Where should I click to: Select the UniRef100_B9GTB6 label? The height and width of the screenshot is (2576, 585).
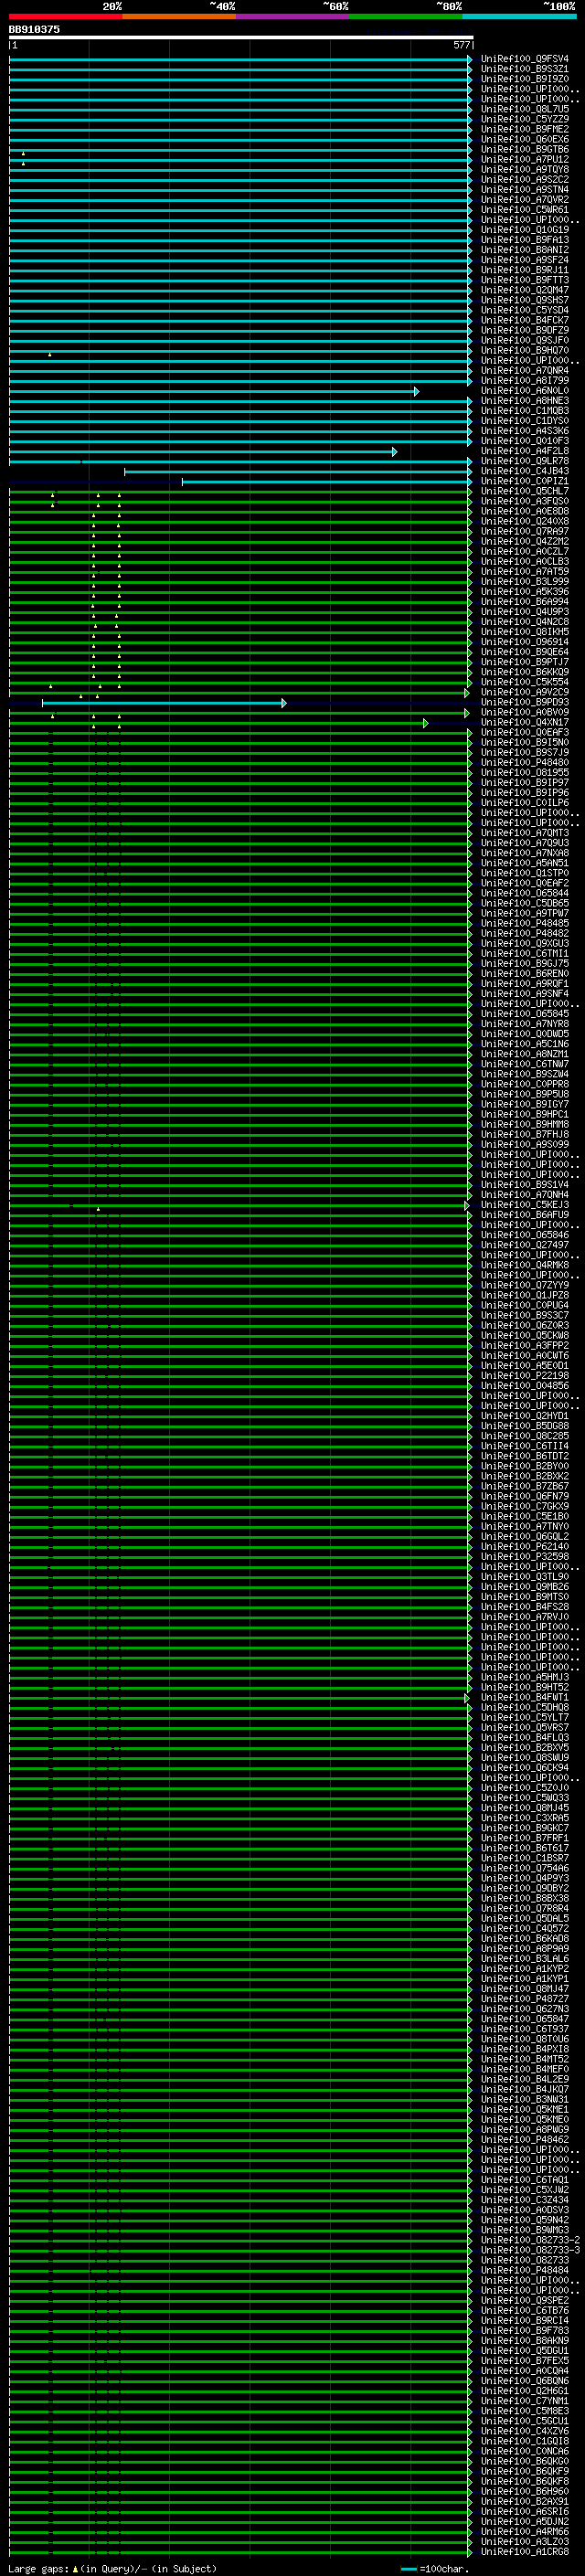pos(525,149)
